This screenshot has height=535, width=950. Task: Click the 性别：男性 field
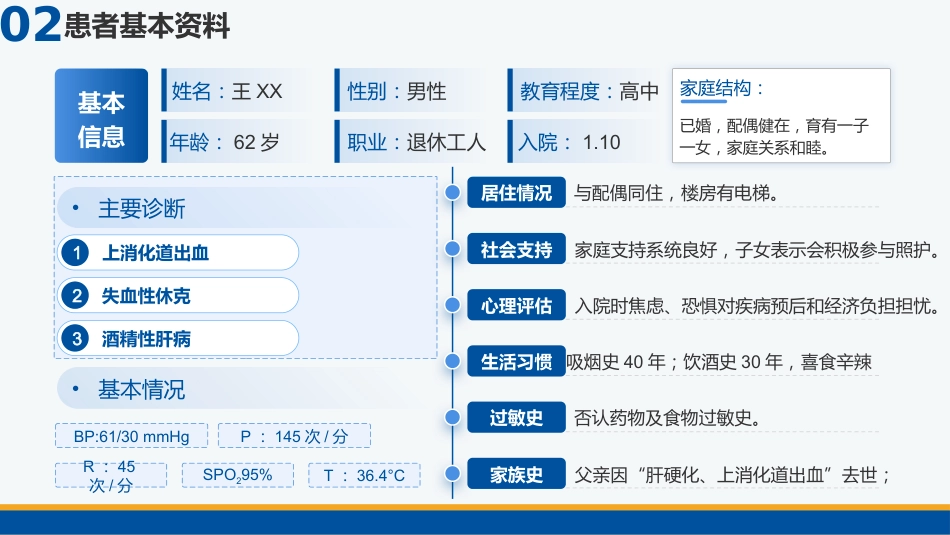[412, 90]
